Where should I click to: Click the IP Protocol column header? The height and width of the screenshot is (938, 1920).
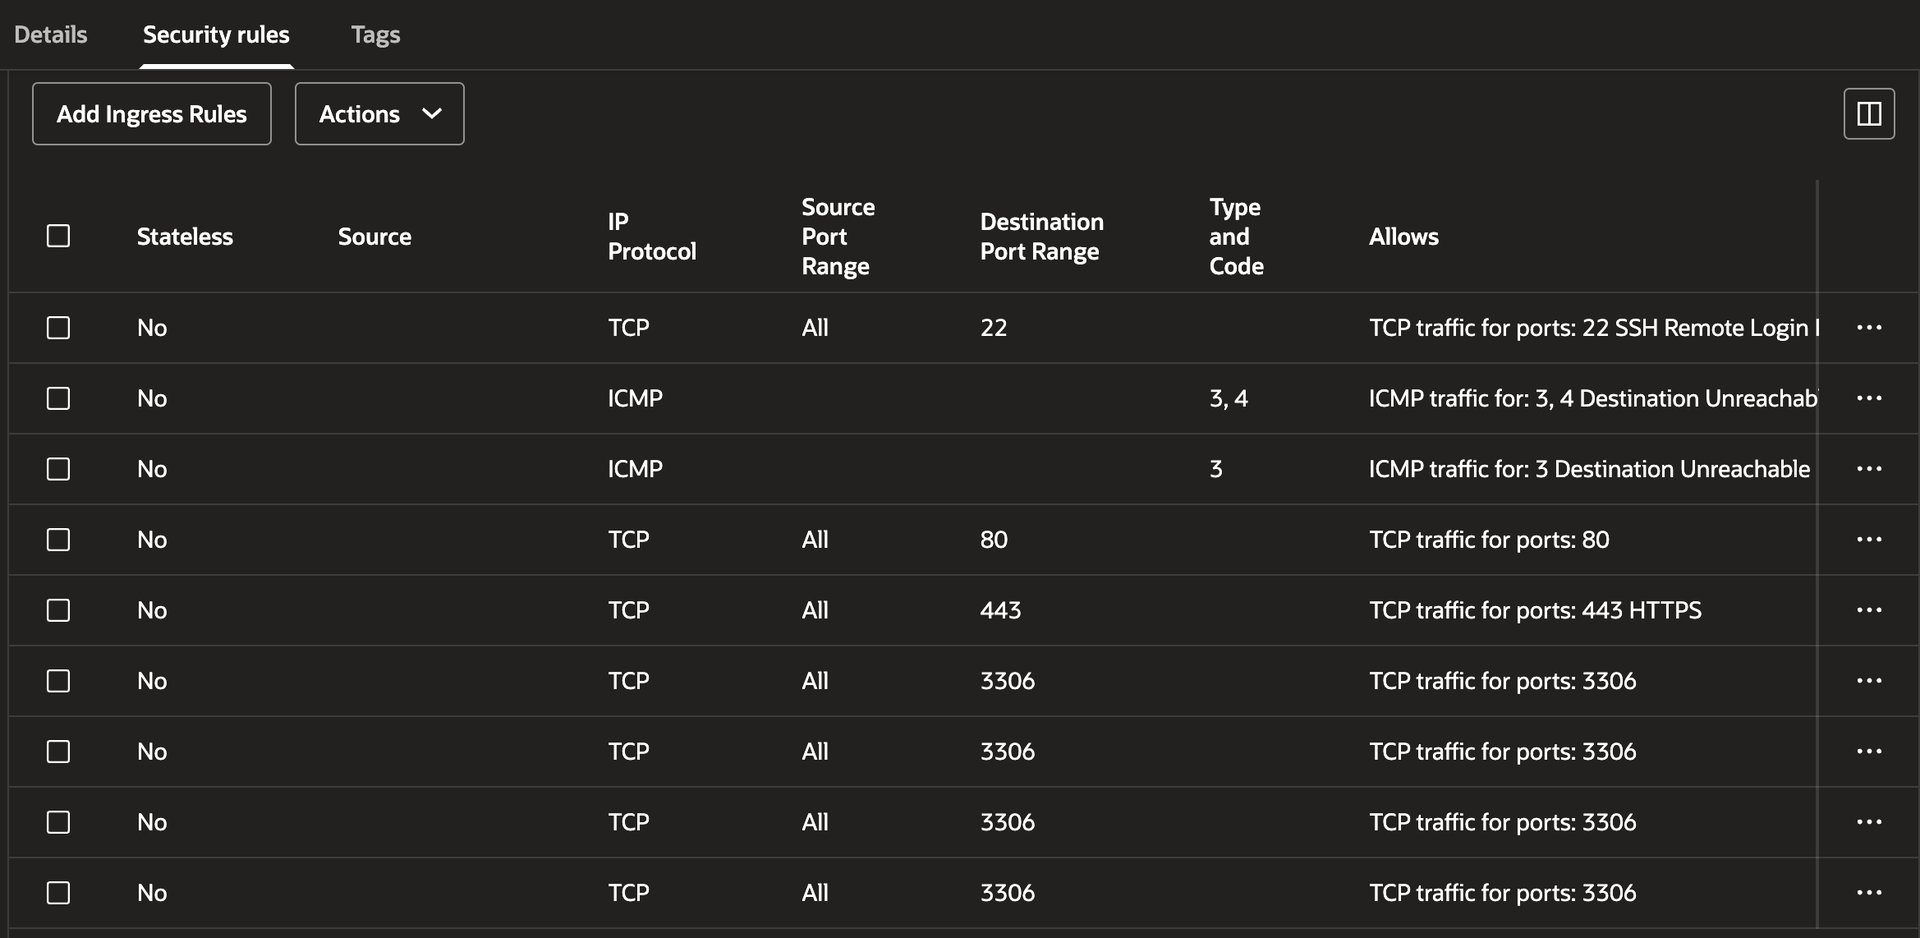click(x=651, y=237)
